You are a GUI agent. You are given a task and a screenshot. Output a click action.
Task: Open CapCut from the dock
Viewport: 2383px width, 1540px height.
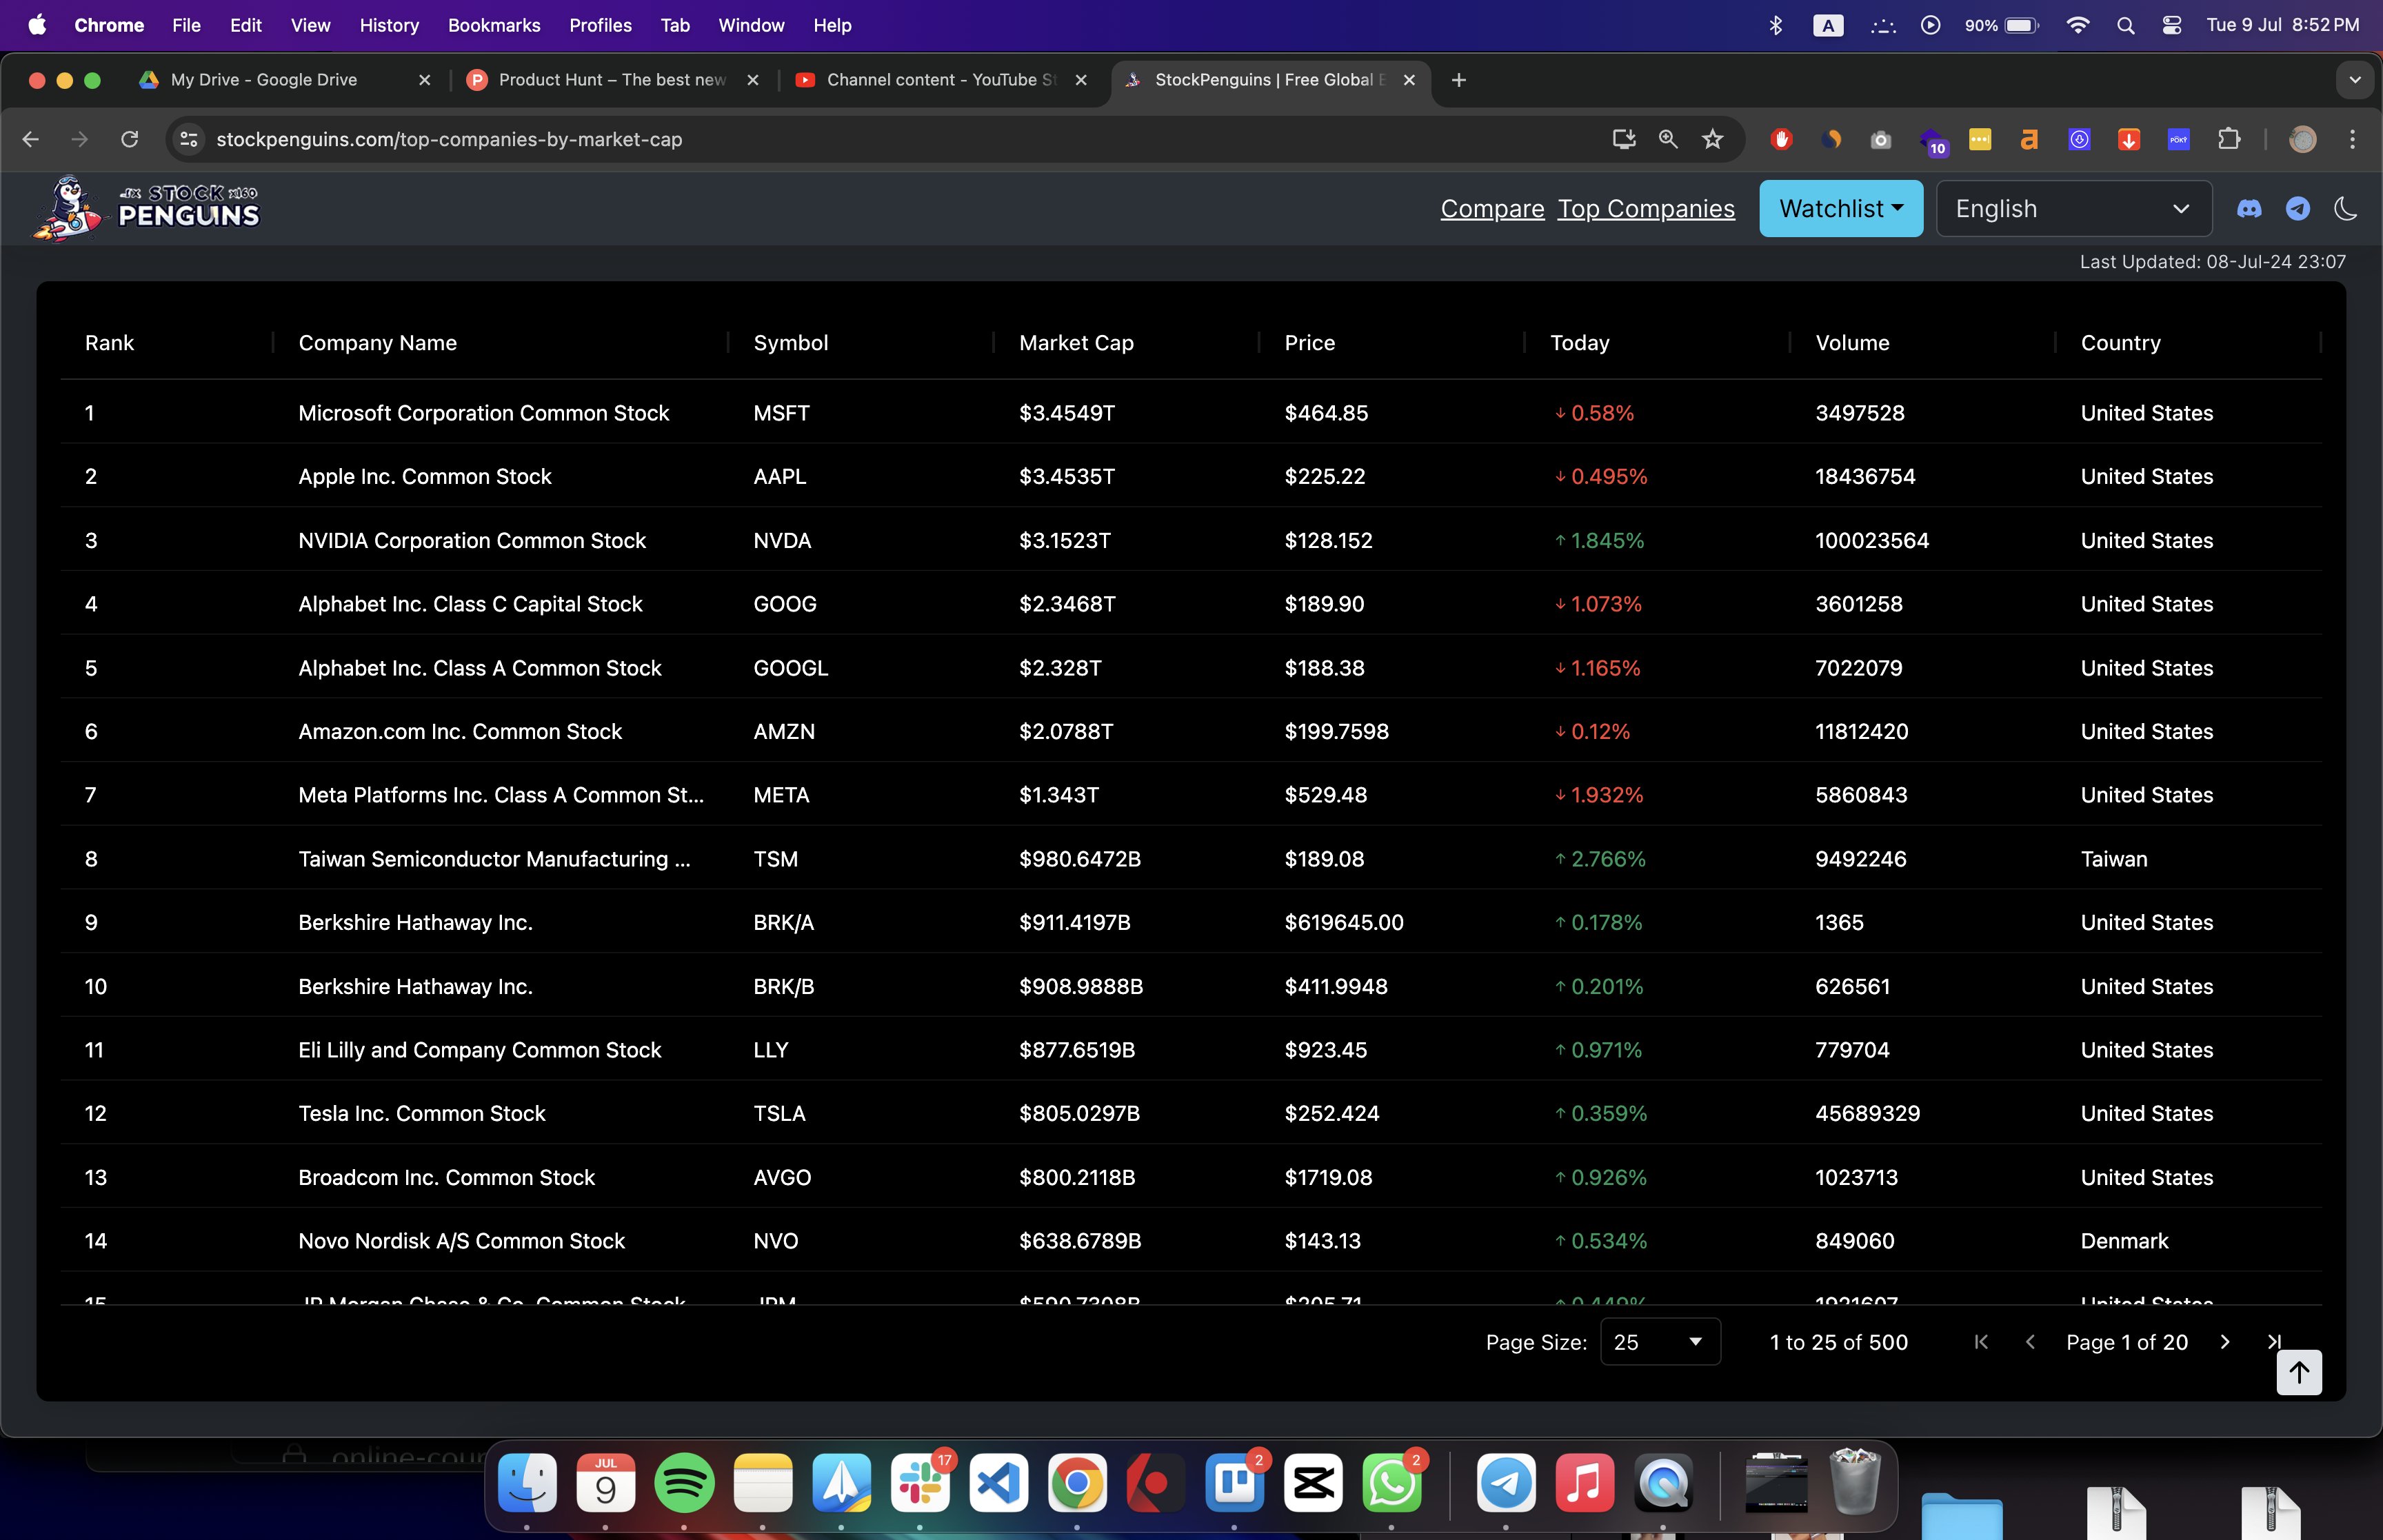tap(1313, 1483)
